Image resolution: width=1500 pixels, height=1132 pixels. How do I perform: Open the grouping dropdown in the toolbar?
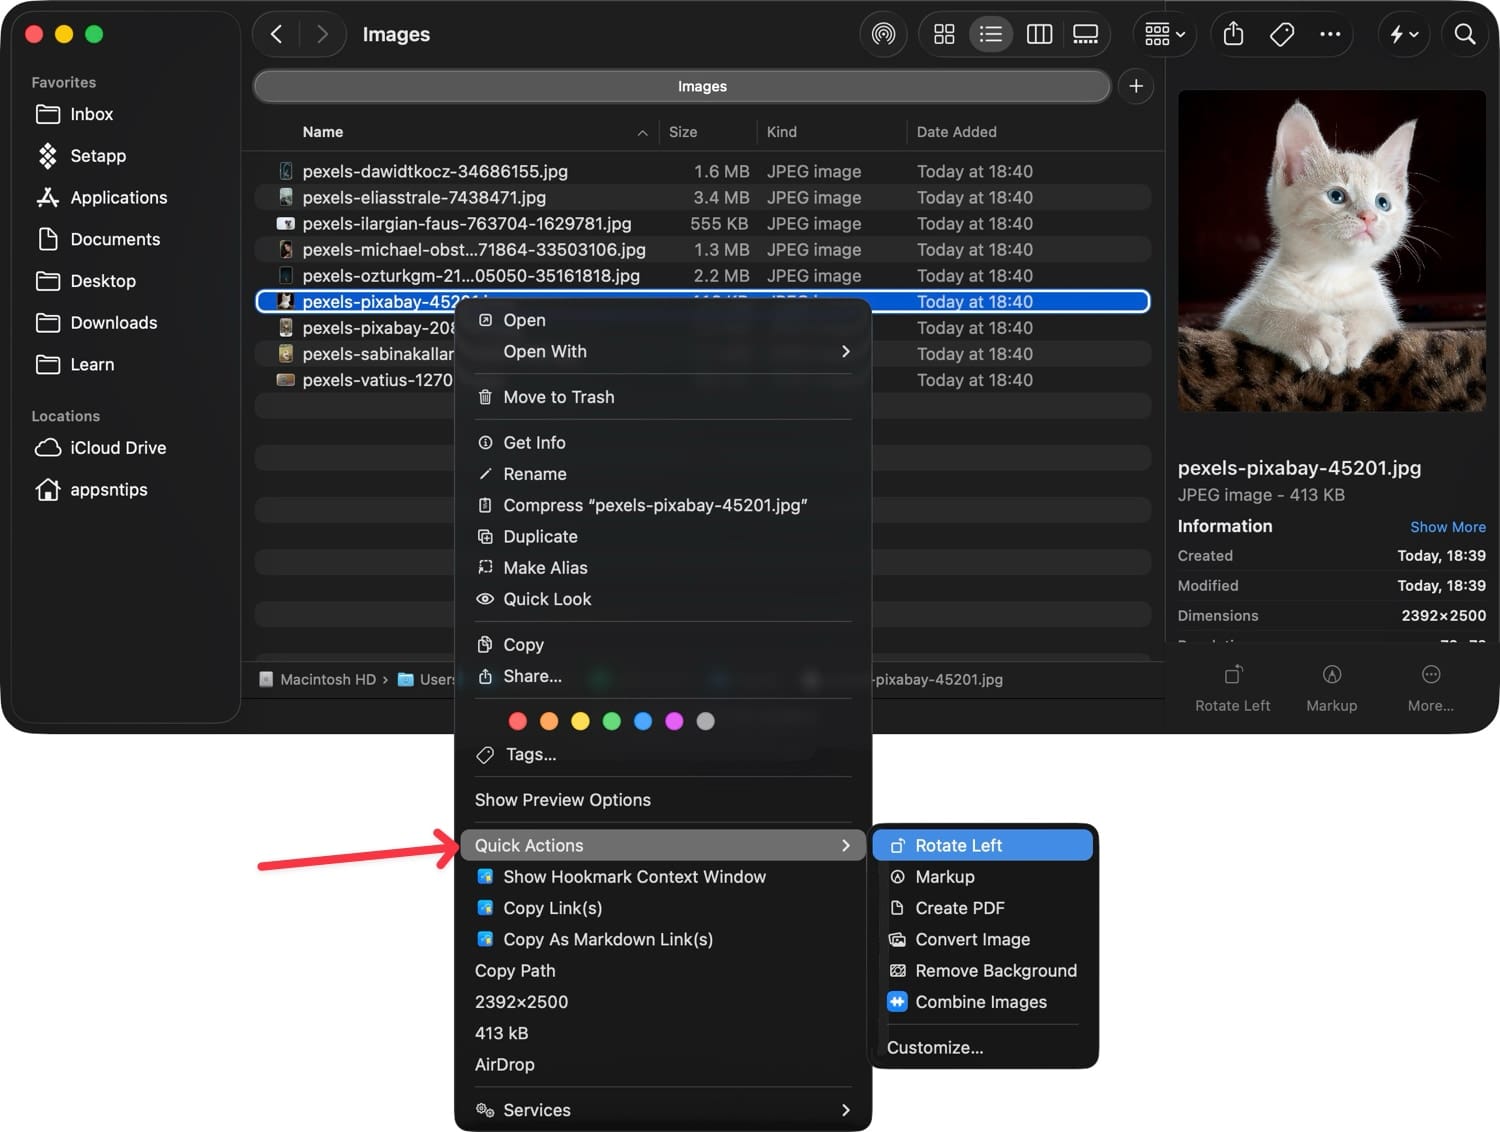(x=1163, y=33)
